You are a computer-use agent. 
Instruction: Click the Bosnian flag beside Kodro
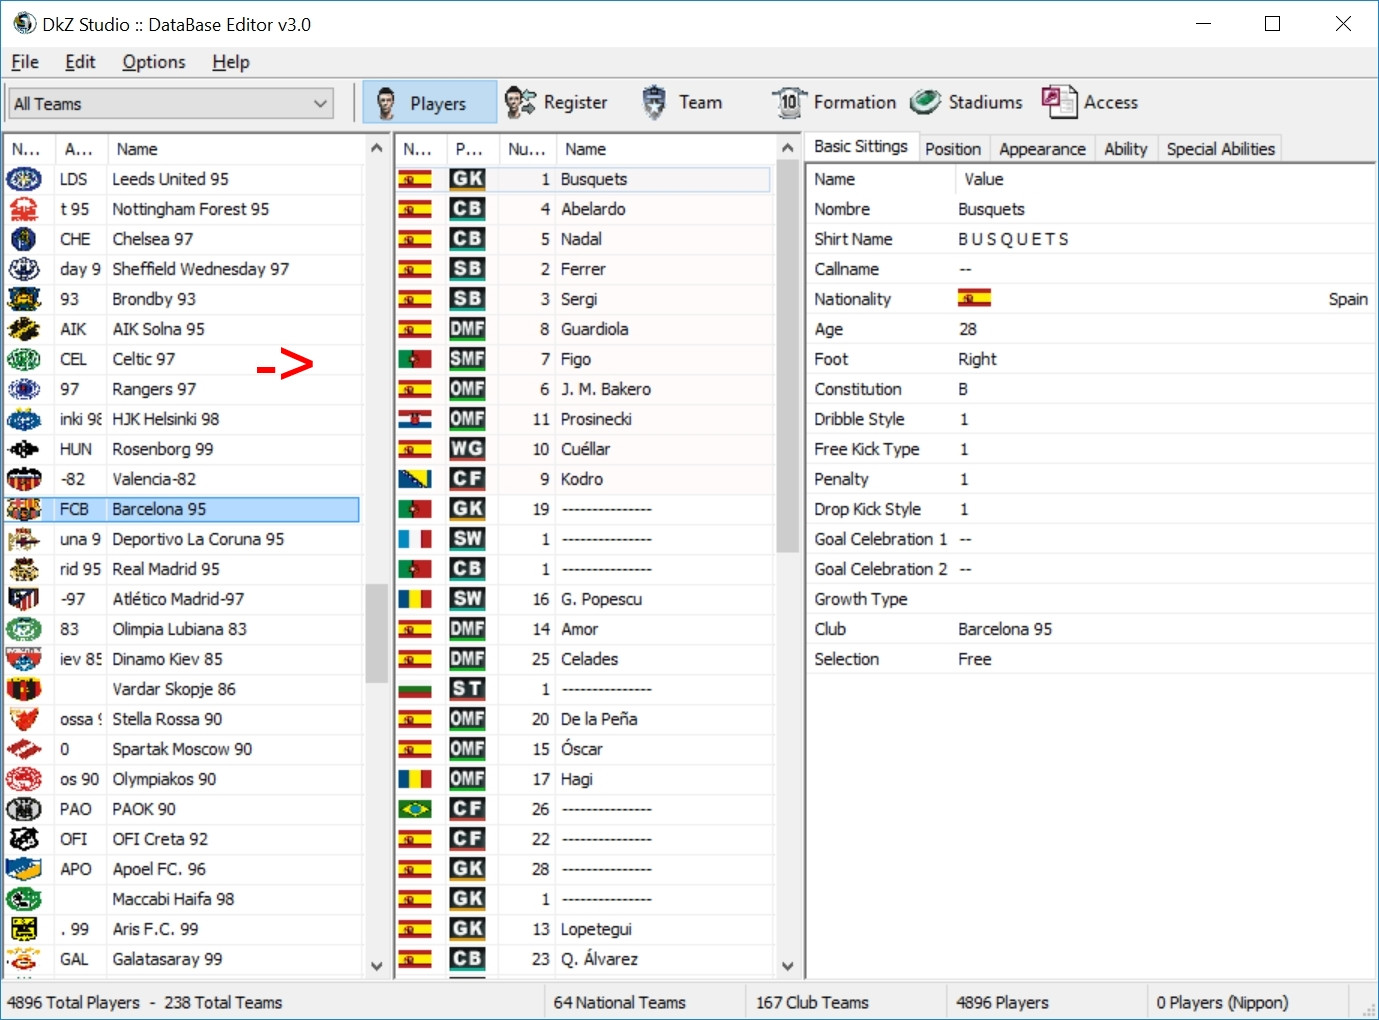click(x=415, y=479)
